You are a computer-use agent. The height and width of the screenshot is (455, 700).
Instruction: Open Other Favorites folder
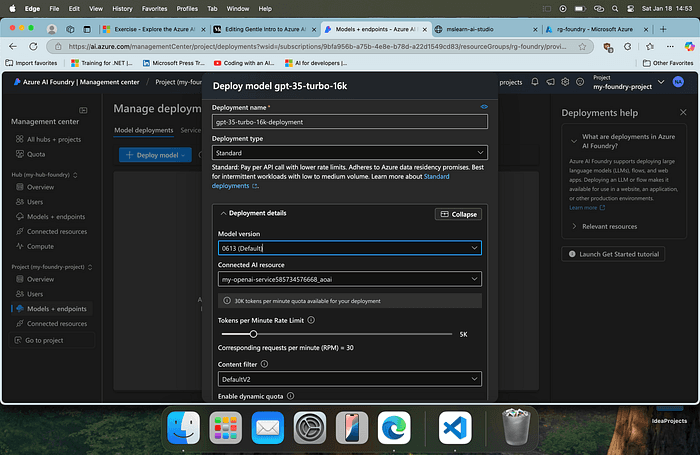[667, 63]
